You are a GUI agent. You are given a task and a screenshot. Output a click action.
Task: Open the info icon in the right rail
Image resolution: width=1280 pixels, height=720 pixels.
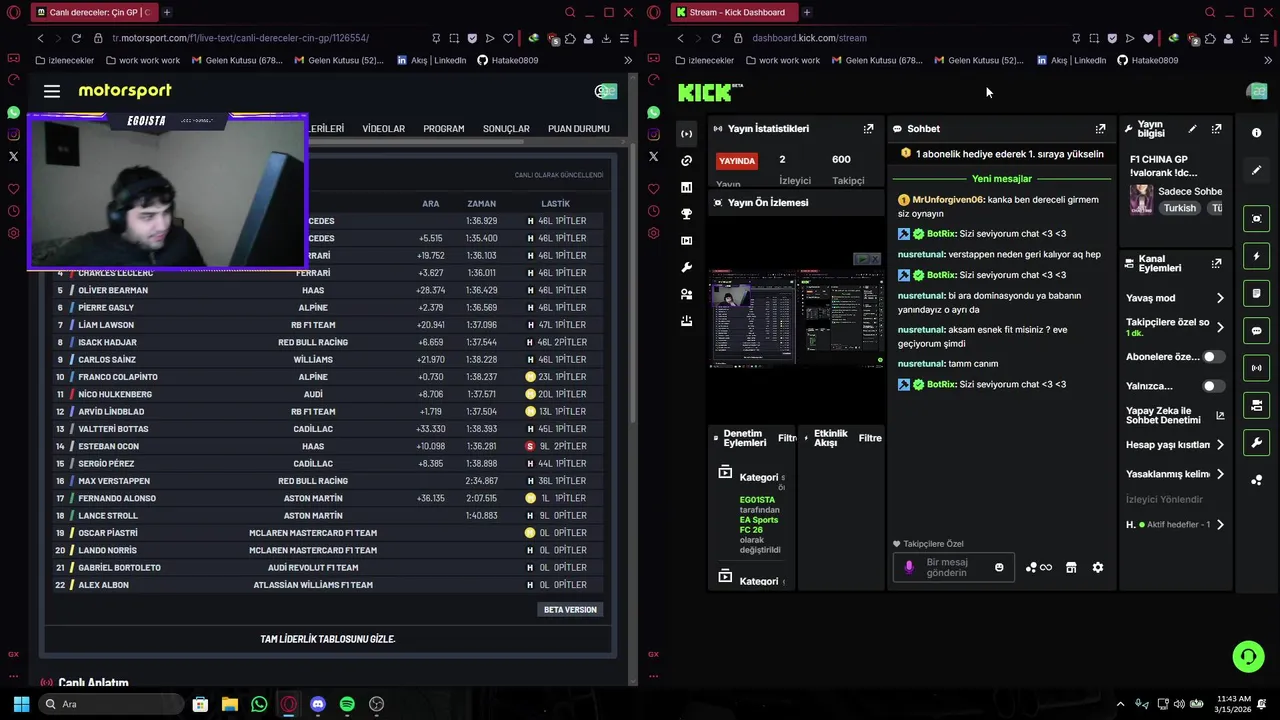pyautogui.click(x=1257, y=133)
